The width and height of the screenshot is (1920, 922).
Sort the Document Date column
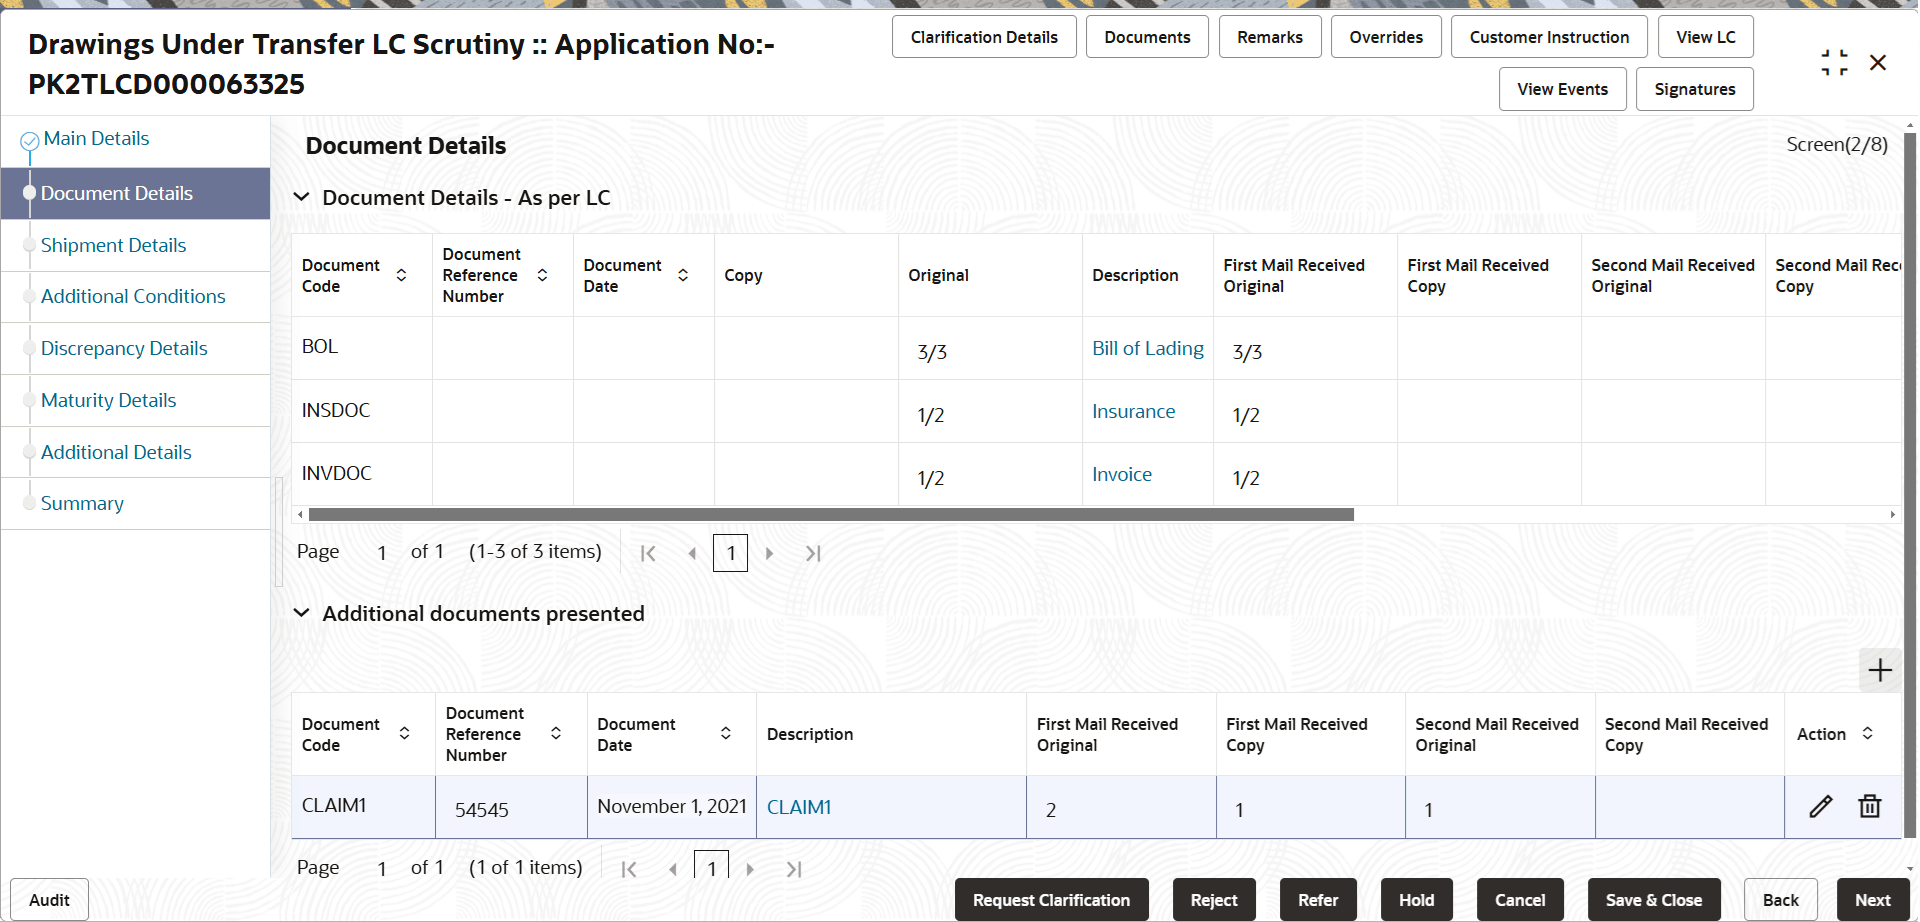(684, 274)
